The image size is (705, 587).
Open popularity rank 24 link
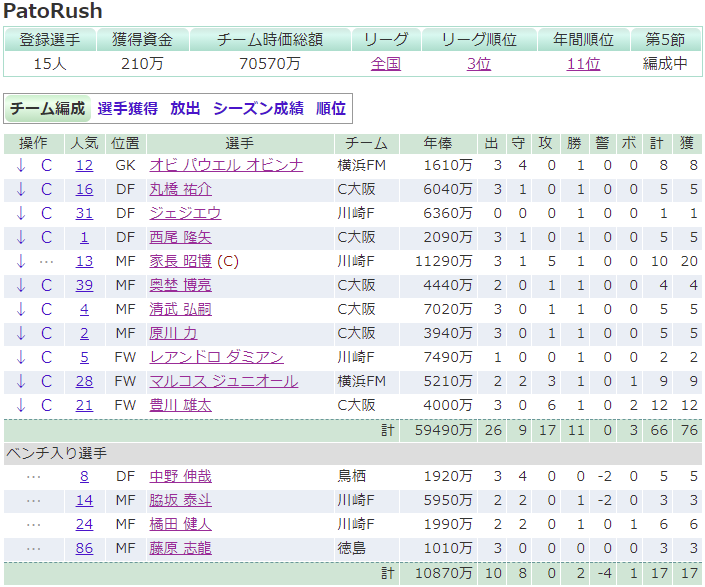(x=84, y=524)
